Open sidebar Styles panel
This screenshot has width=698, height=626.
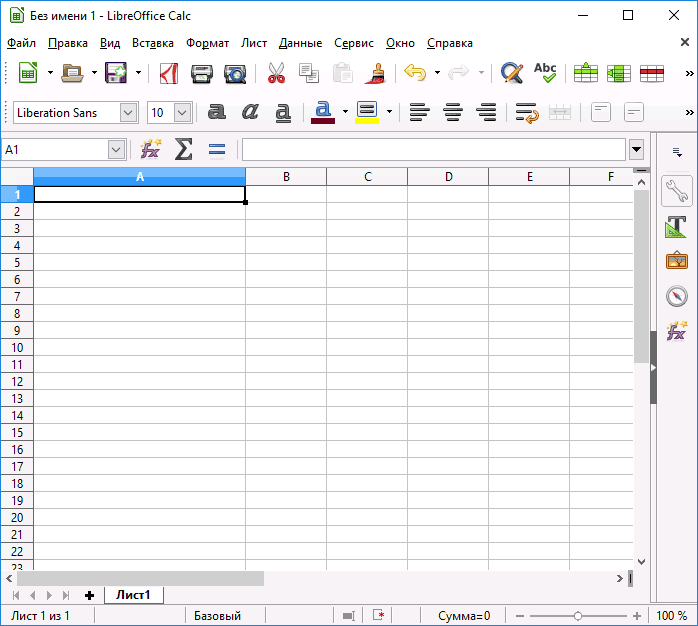[677, 226]
